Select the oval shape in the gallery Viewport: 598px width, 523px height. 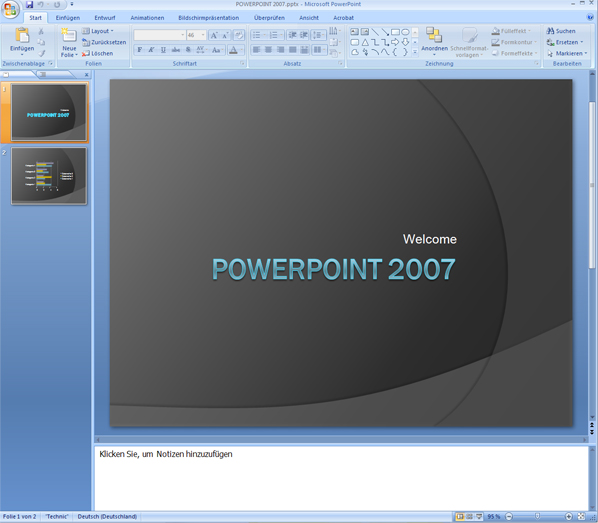click(x=405, y=32)
